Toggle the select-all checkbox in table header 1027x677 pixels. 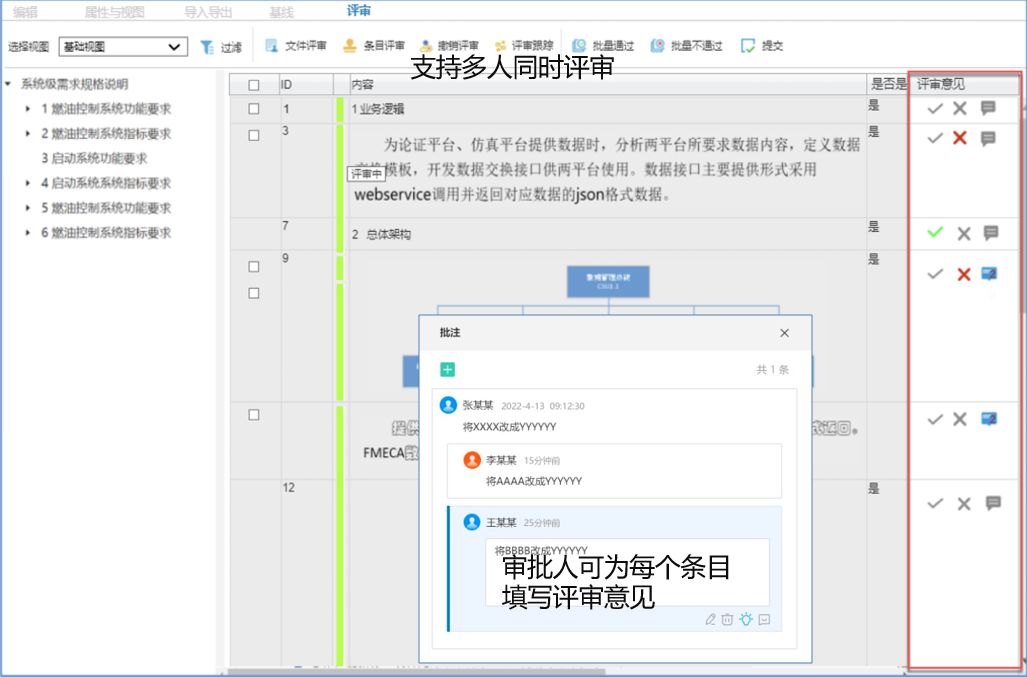pyautogui.click(x=254, y=85)
